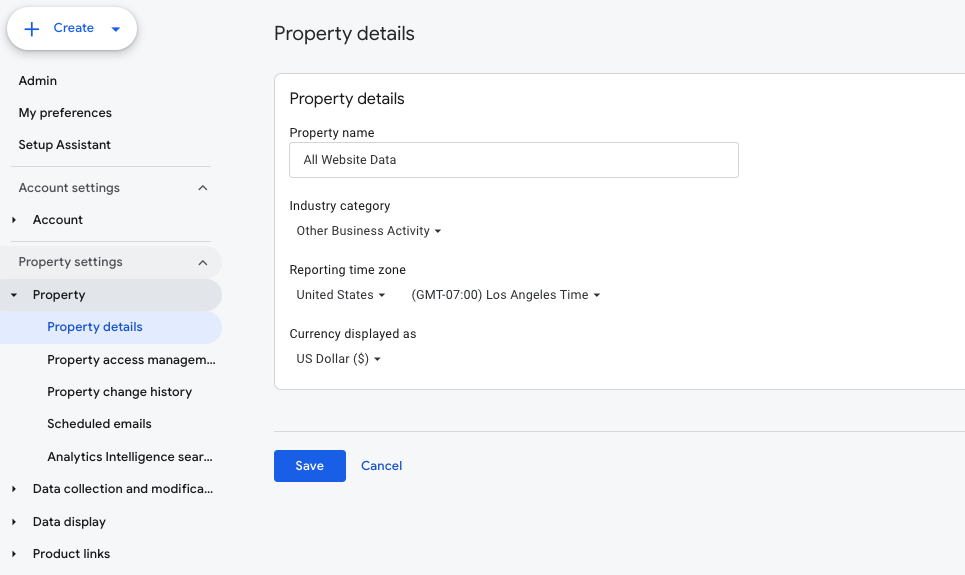Expand the Account tree item arrow

coord(14,220)
